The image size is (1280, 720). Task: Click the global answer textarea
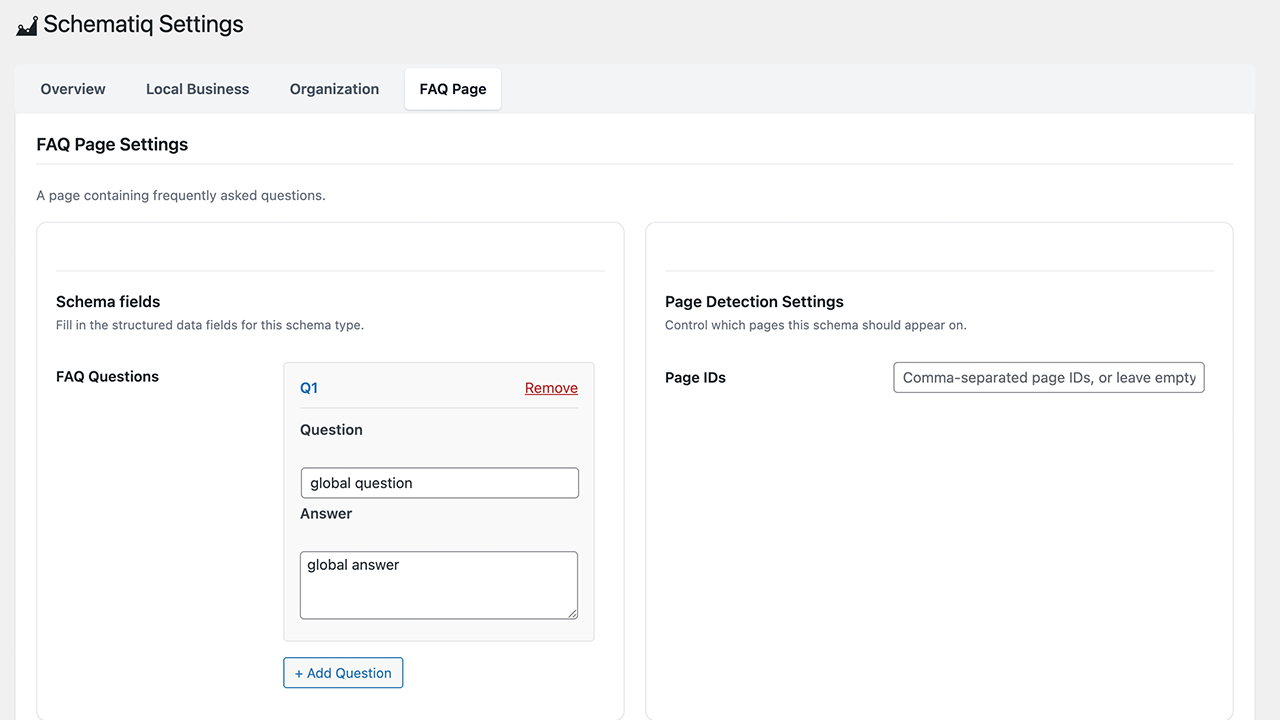coord(439,584)
